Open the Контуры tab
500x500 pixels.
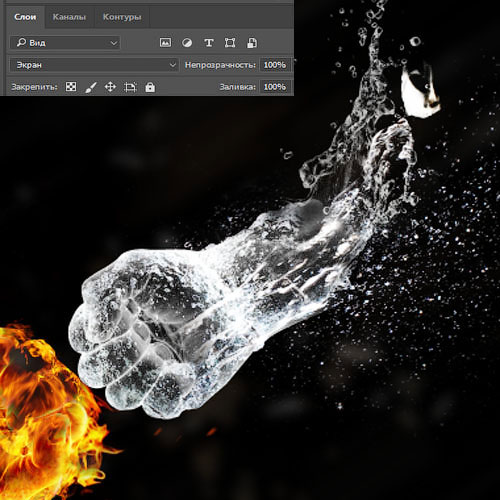[122, 17]
